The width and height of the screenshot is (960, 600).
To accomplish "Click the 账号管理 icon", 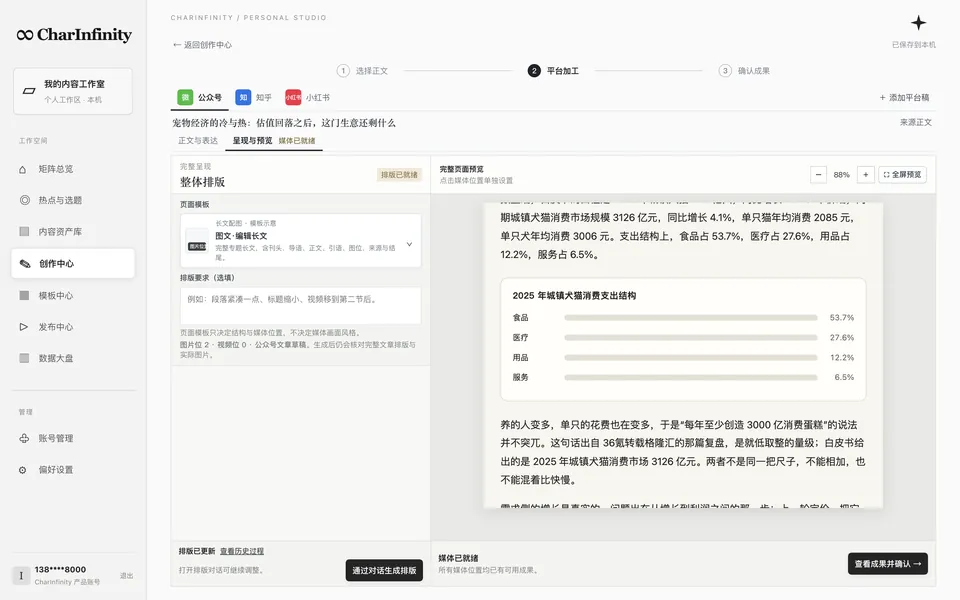I will pyautogui.click(x=24, y=438).
